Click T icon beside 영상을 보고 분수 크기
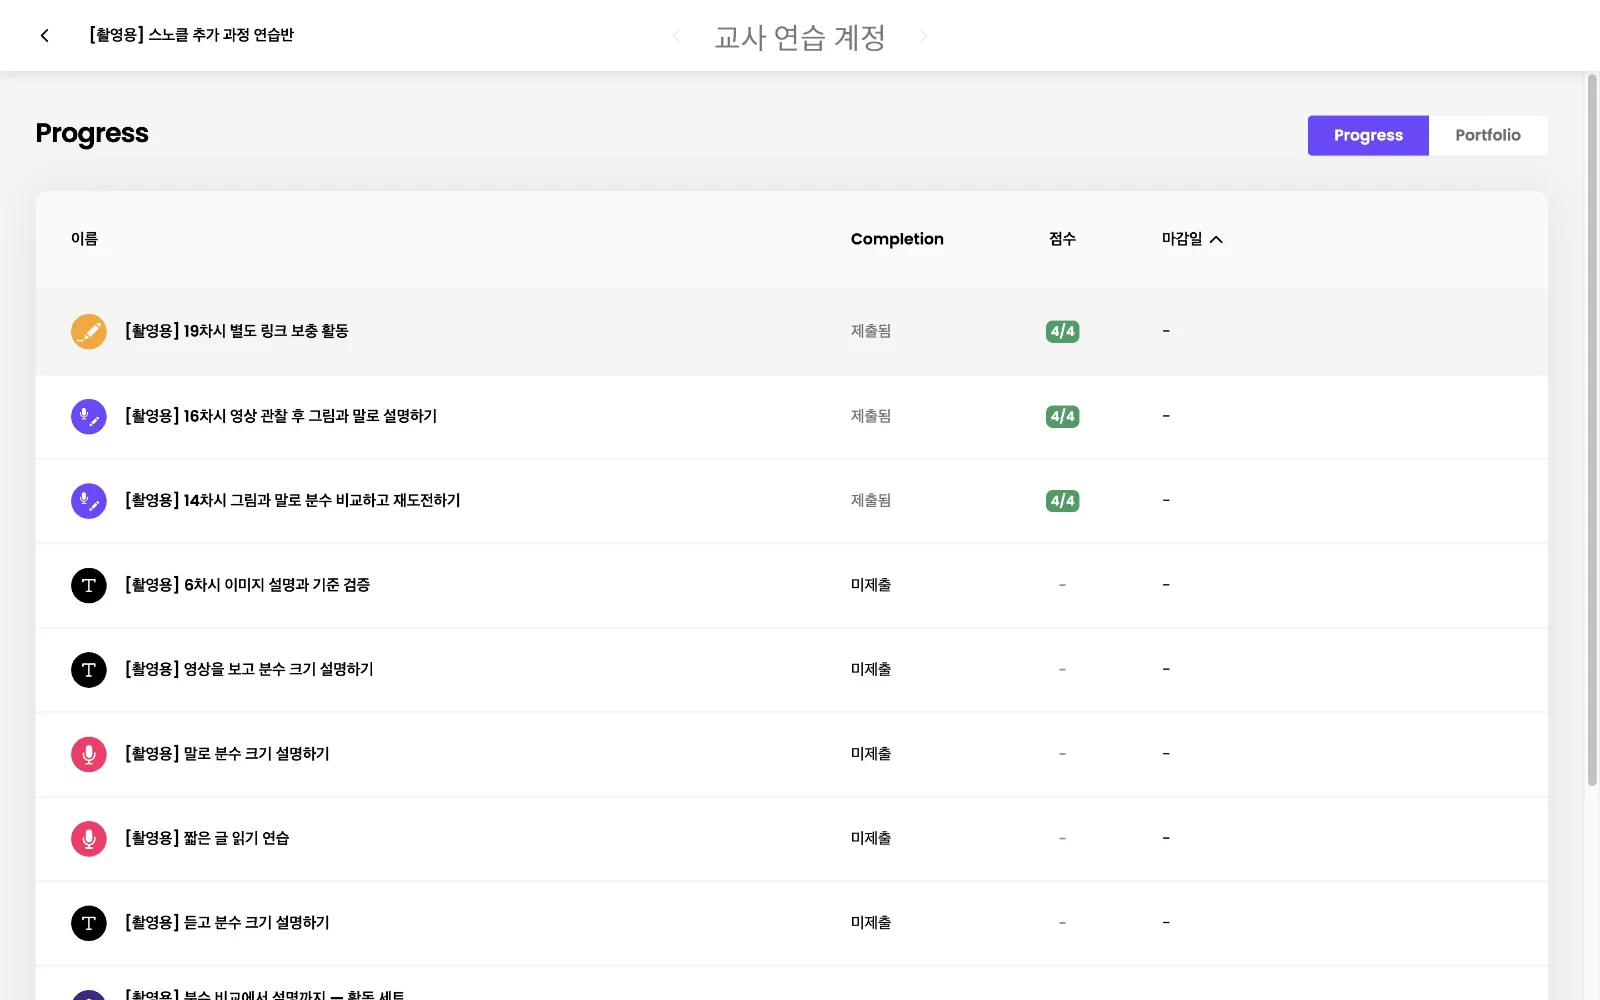Viewport: 1600px width, 1000px height. (89, 669)
